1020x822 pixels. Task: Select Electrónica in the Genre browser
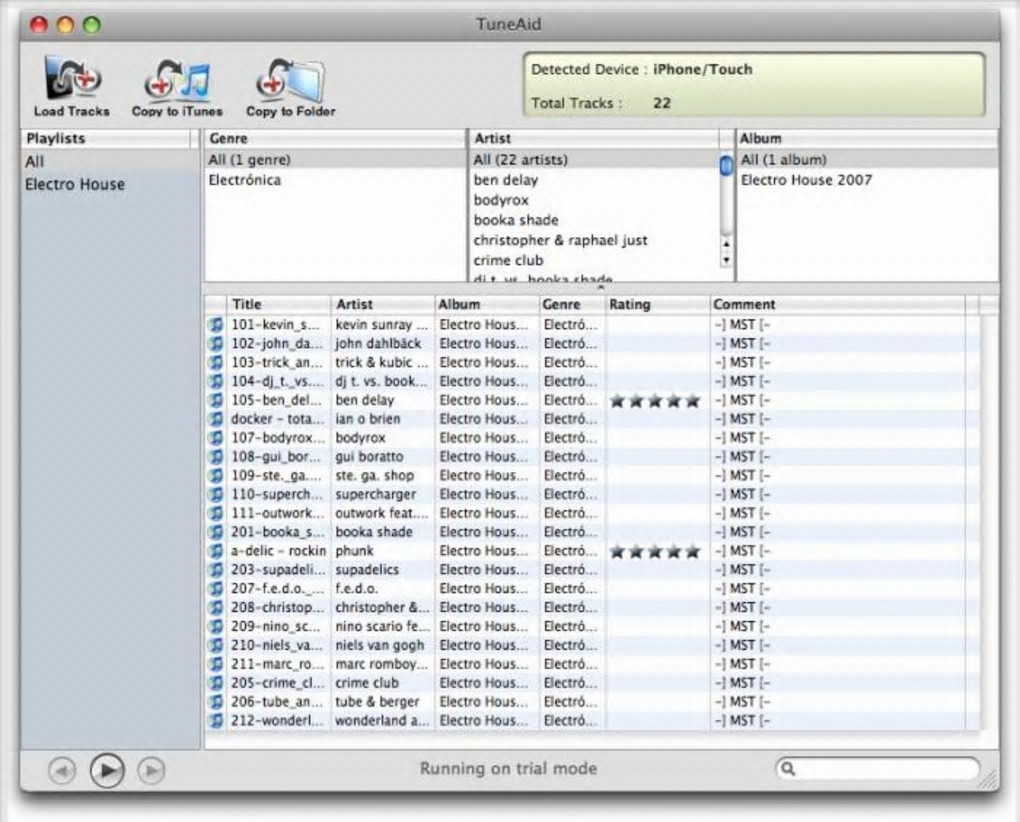click(x=335, y=180)
